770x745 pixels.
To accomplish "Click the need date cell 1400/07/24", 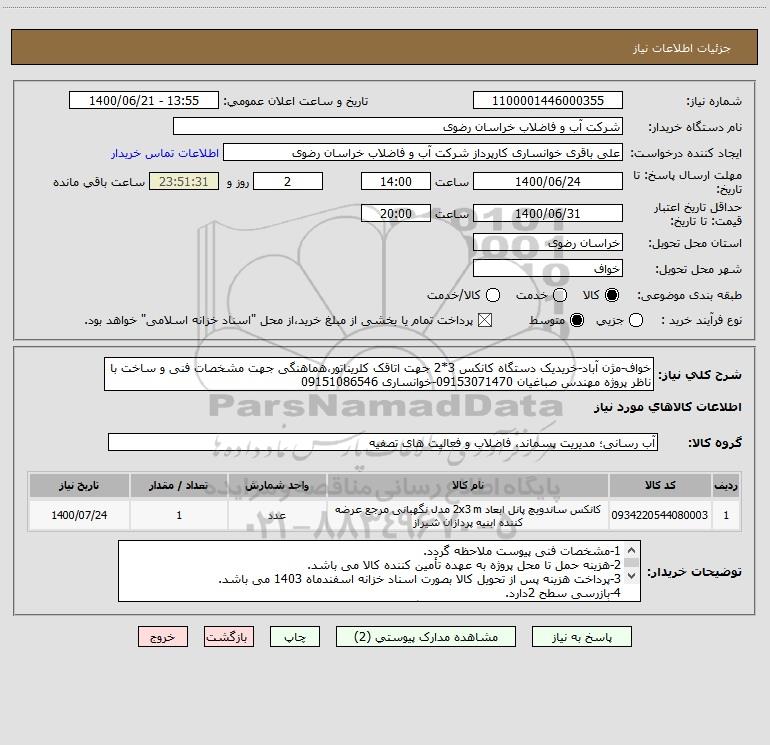I will (79, 515).
